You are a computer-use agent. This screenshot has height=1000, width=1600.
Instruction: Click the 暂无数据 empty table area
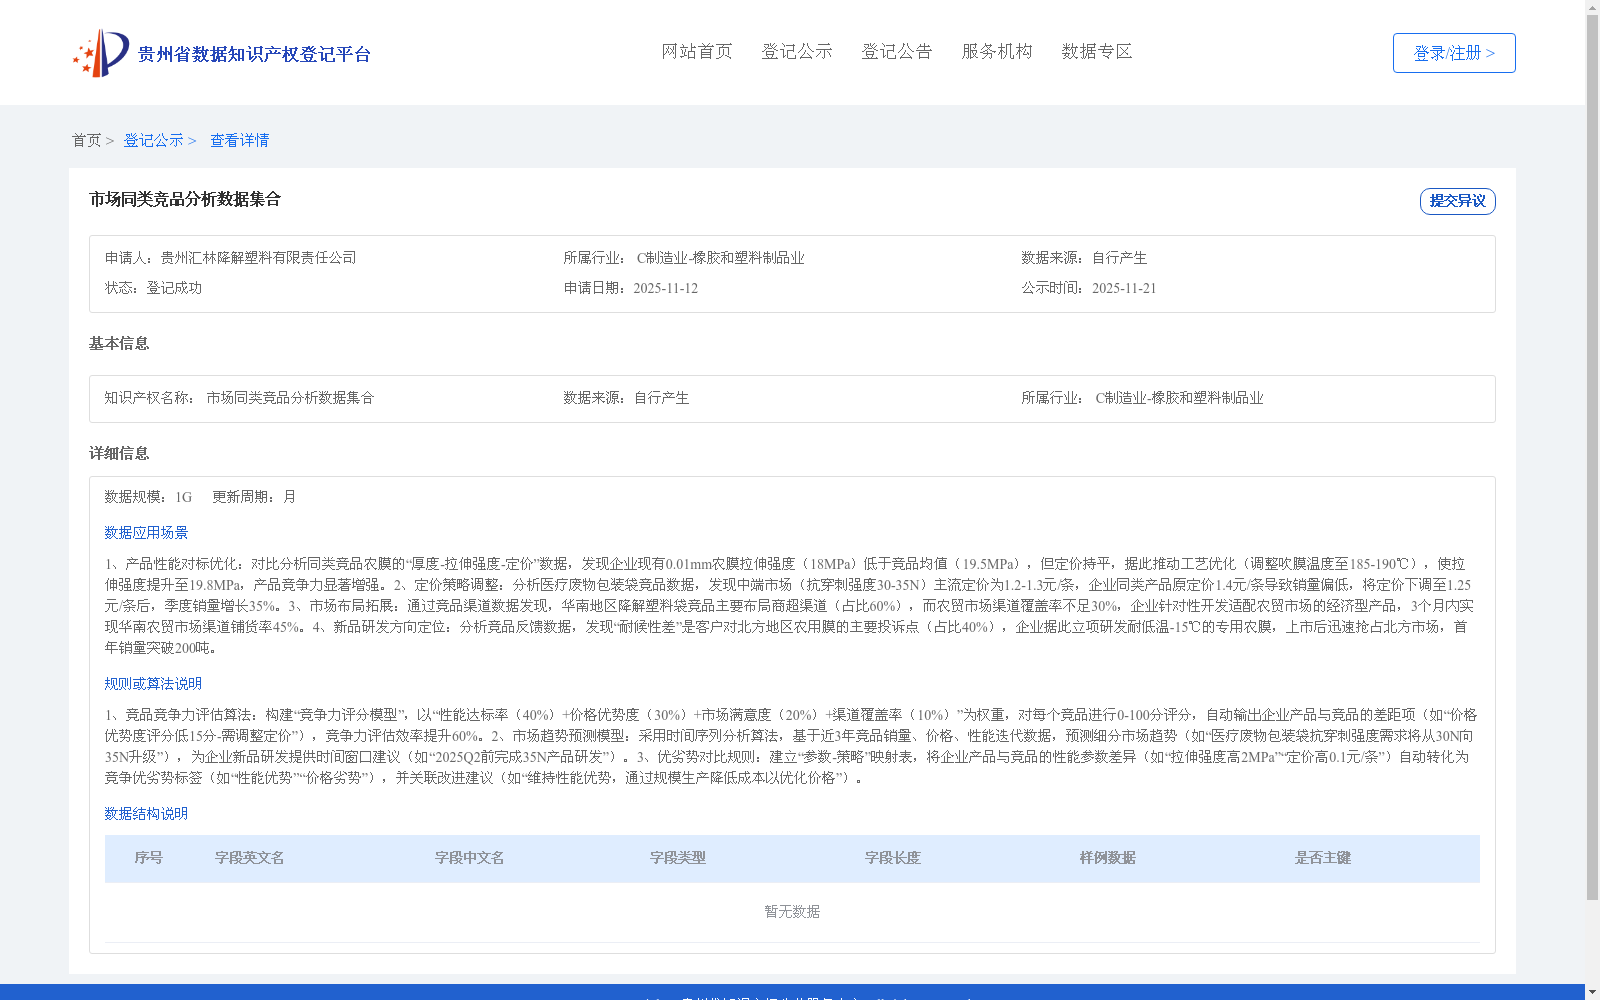791,911
